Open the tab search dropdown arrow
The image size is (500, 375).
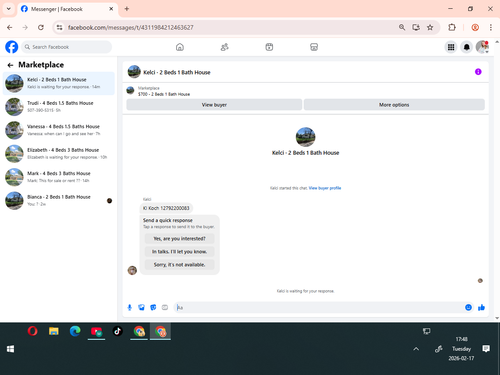9,9
